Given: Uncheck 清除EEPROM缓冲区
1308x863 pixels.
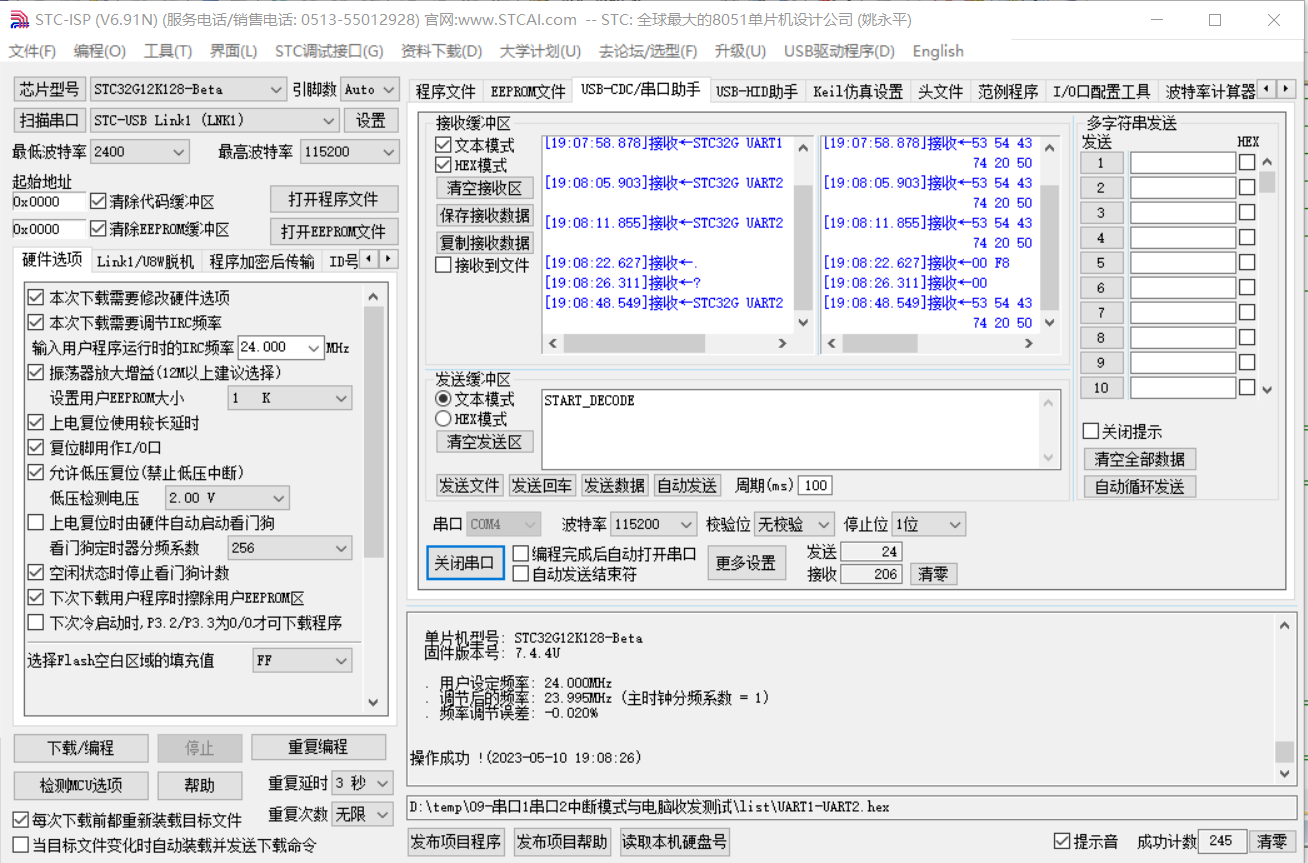Looking at the screenshot, I should 98,229.
